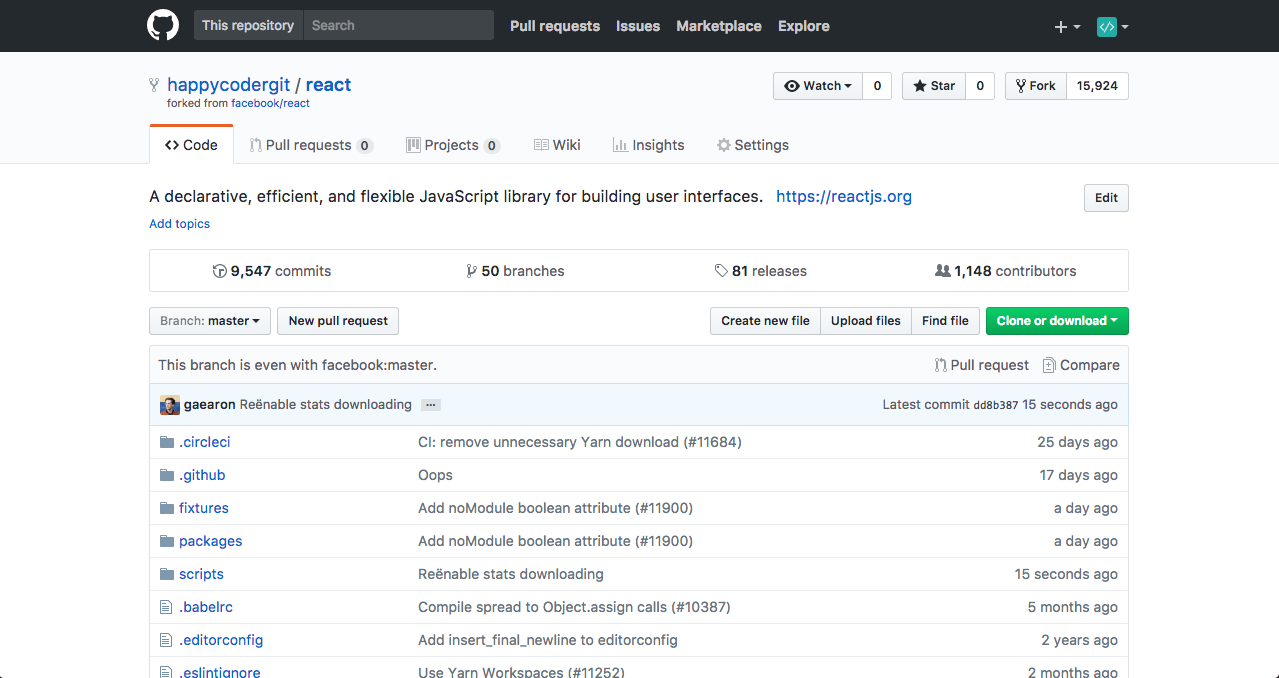Open Issues from the top navigation
Viewport: 1279px width, 678px height.
click(637, 26)
